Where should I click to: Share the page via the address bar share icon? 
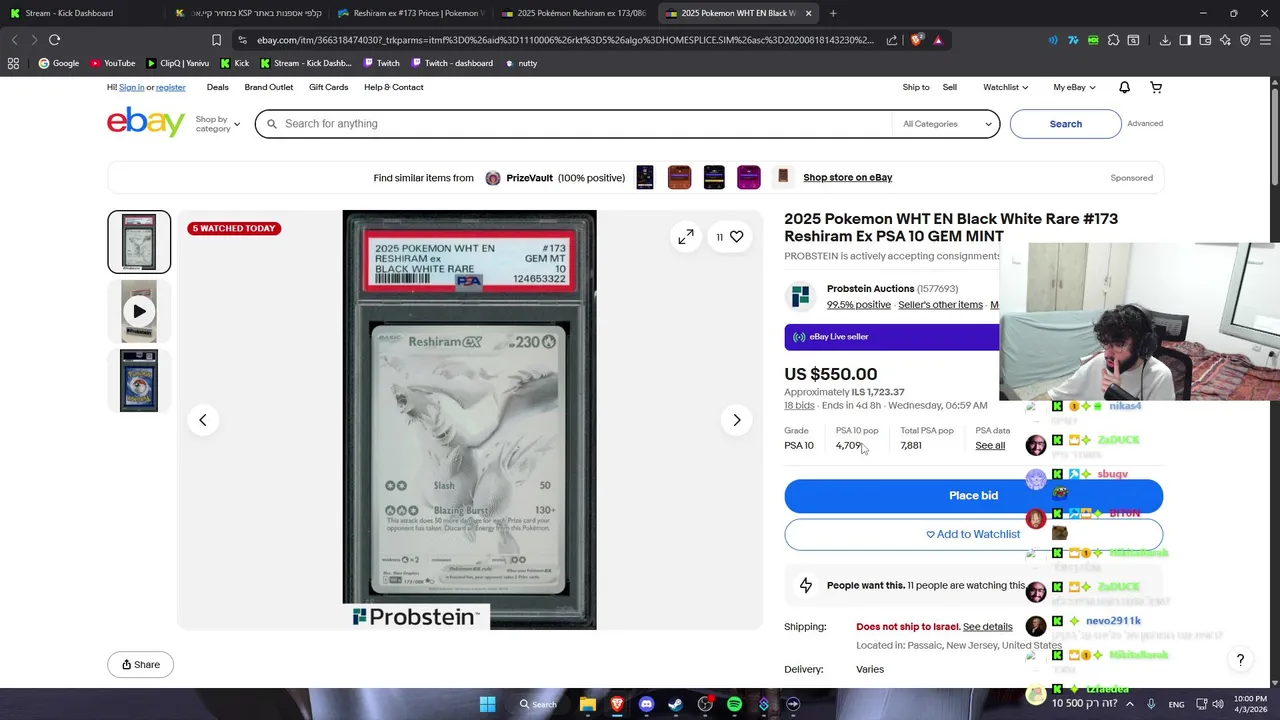(891, 40)
